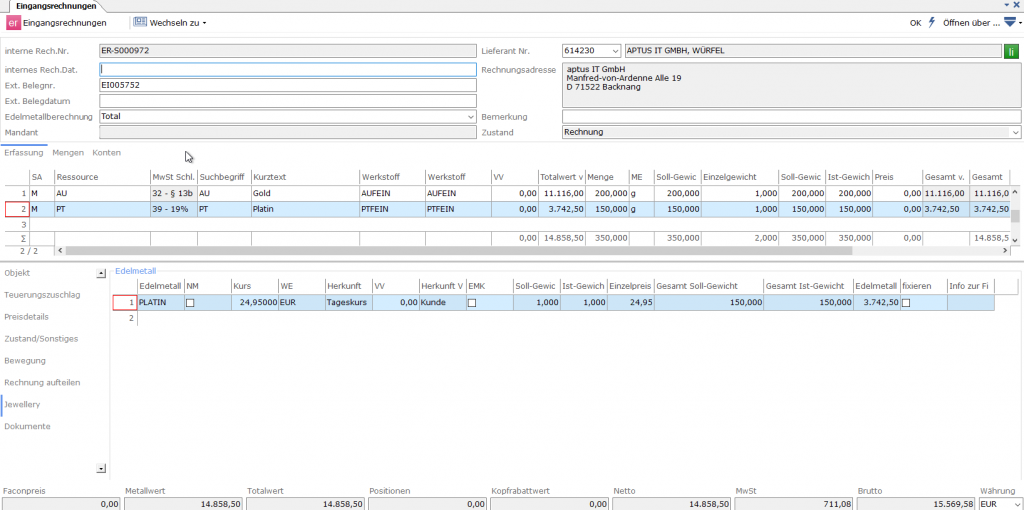
Task: Open the Währung EUR dropdown
Action: tap(1016, 504)
